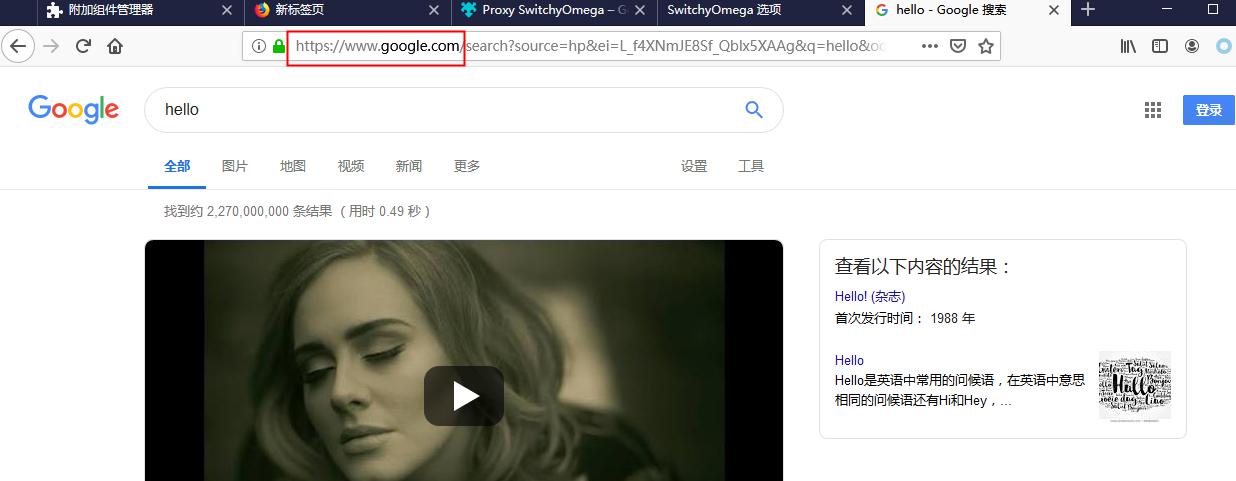Click the Hello word-cloud thumbnail
Image resolution: width=1236 pixels, height=481 pixels.
point(1134,385)
